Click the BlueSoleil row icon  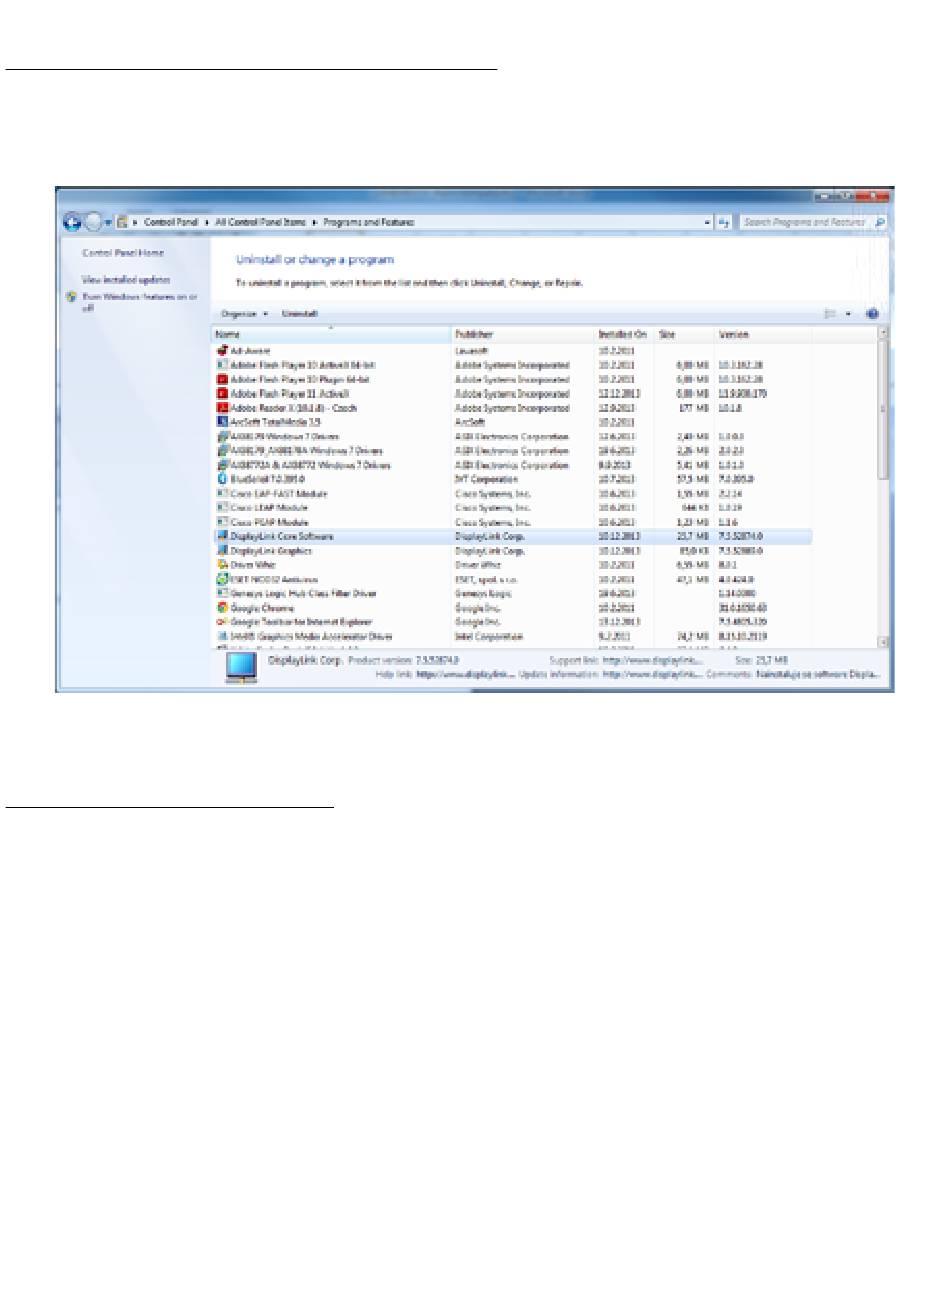point(222,479)
